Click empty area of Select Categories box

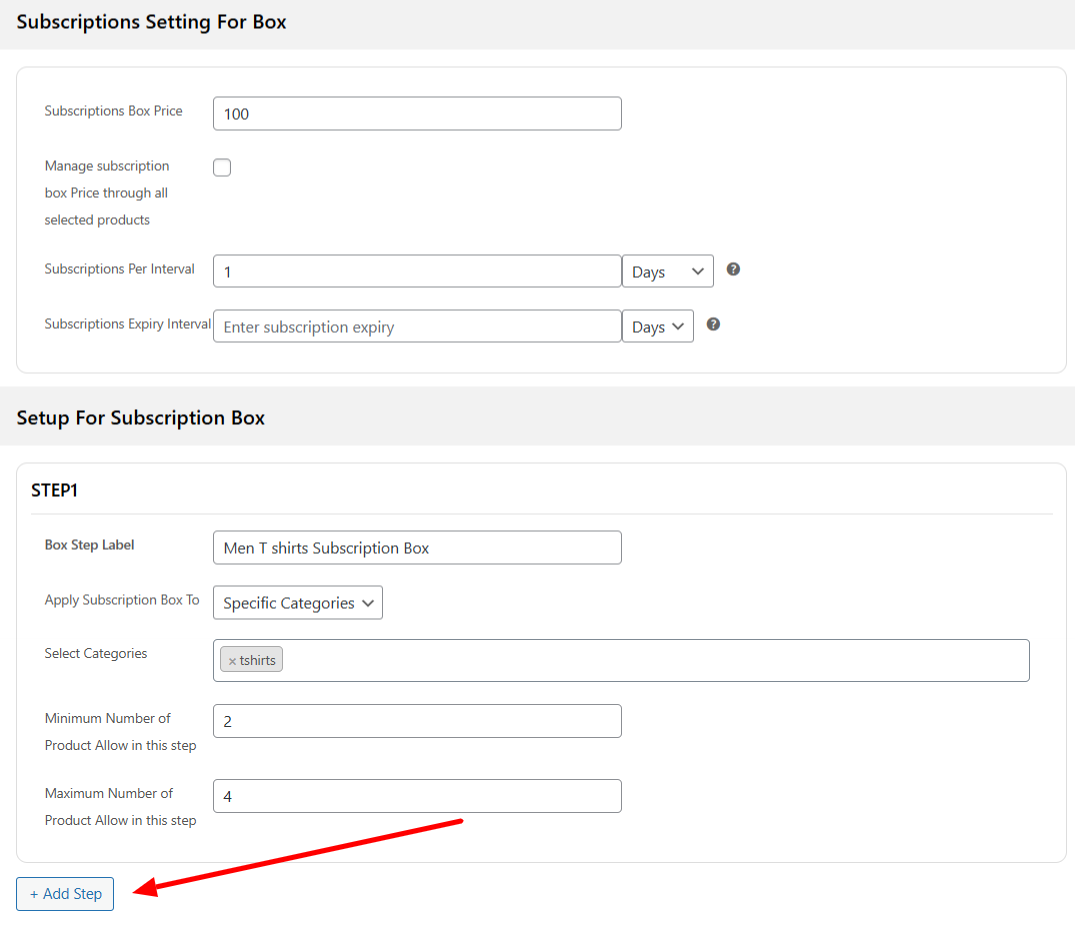click(650, 661)
